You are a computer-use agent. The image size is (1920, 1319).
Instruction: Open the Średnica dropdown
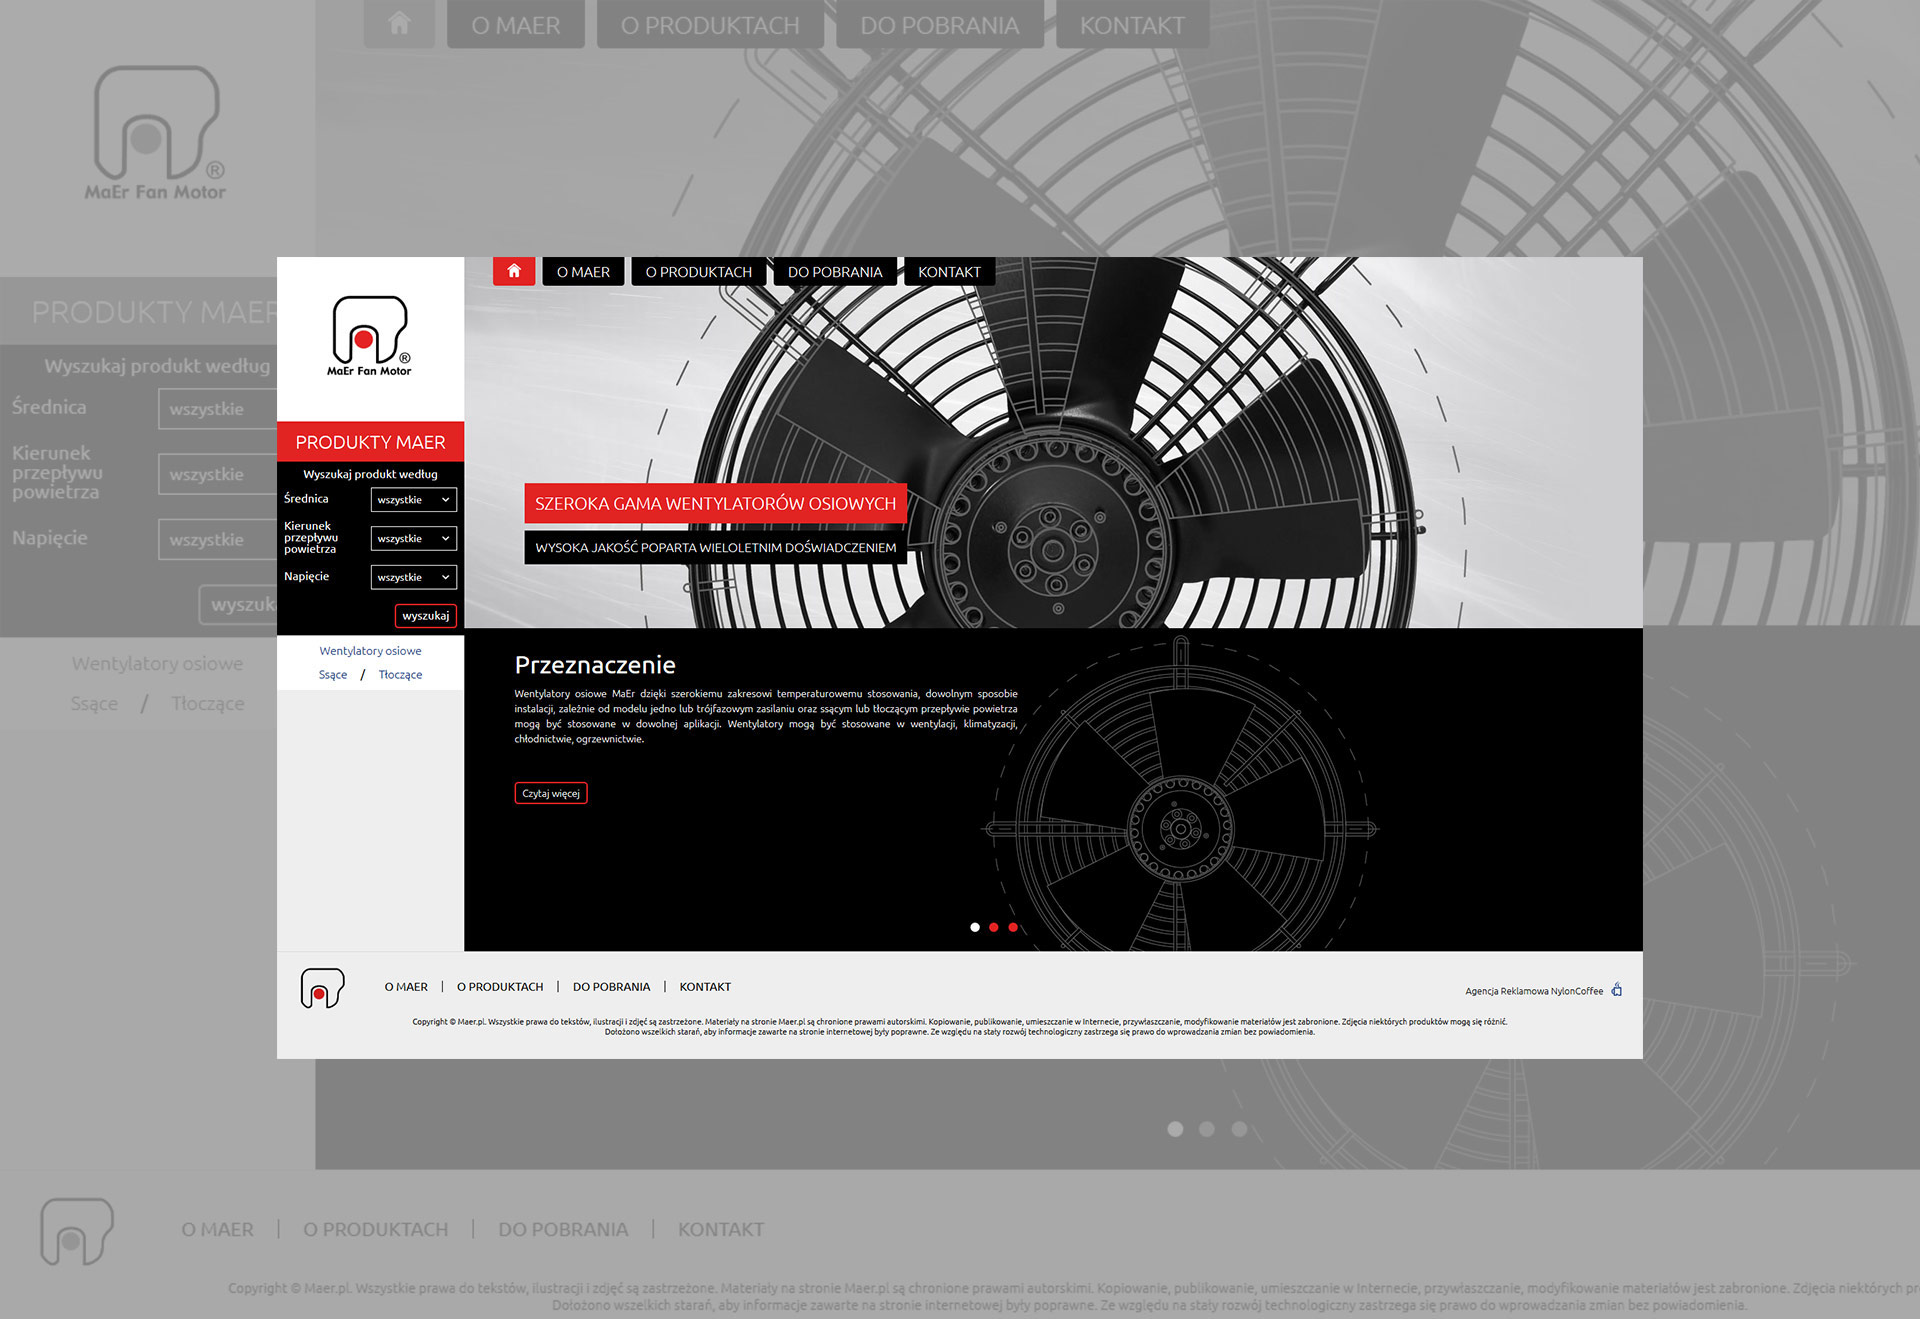coord(413,499)
